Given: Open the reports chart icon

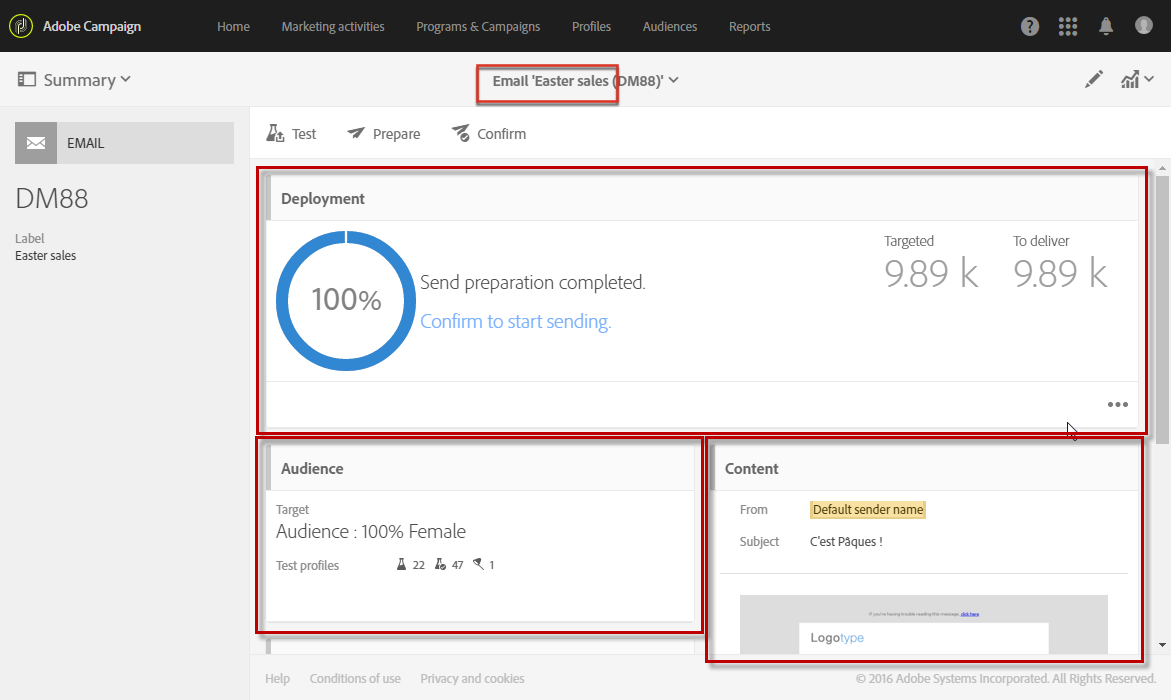Looking at the screenshot, I should tap(1129, 79).
